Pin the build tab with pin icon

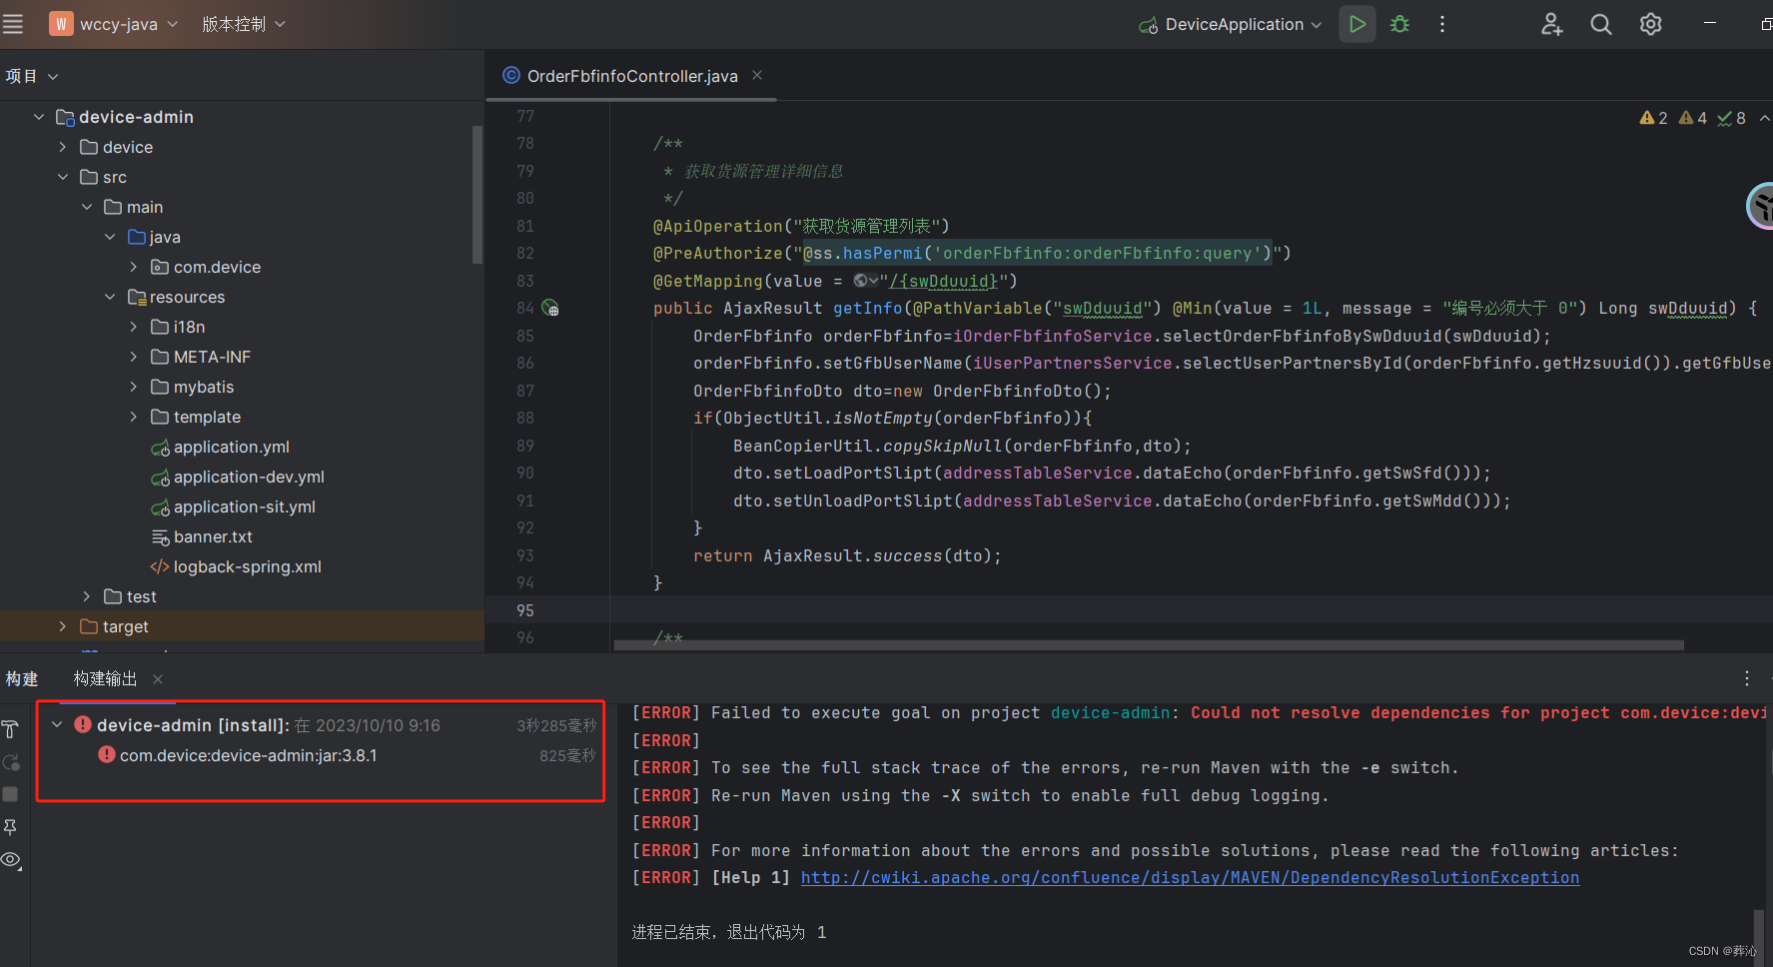click(10, 827)
